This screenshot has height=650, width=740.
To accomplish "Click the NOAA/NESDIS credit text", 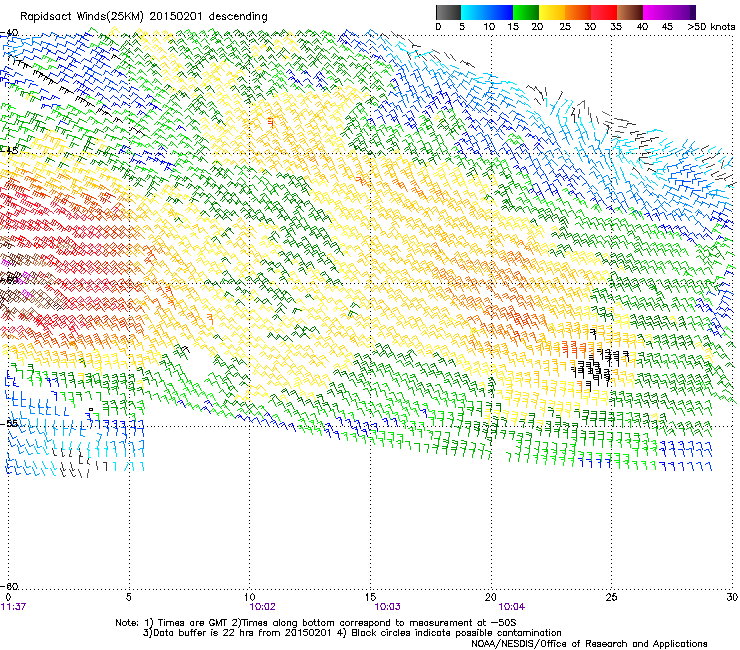I will 589,644.
